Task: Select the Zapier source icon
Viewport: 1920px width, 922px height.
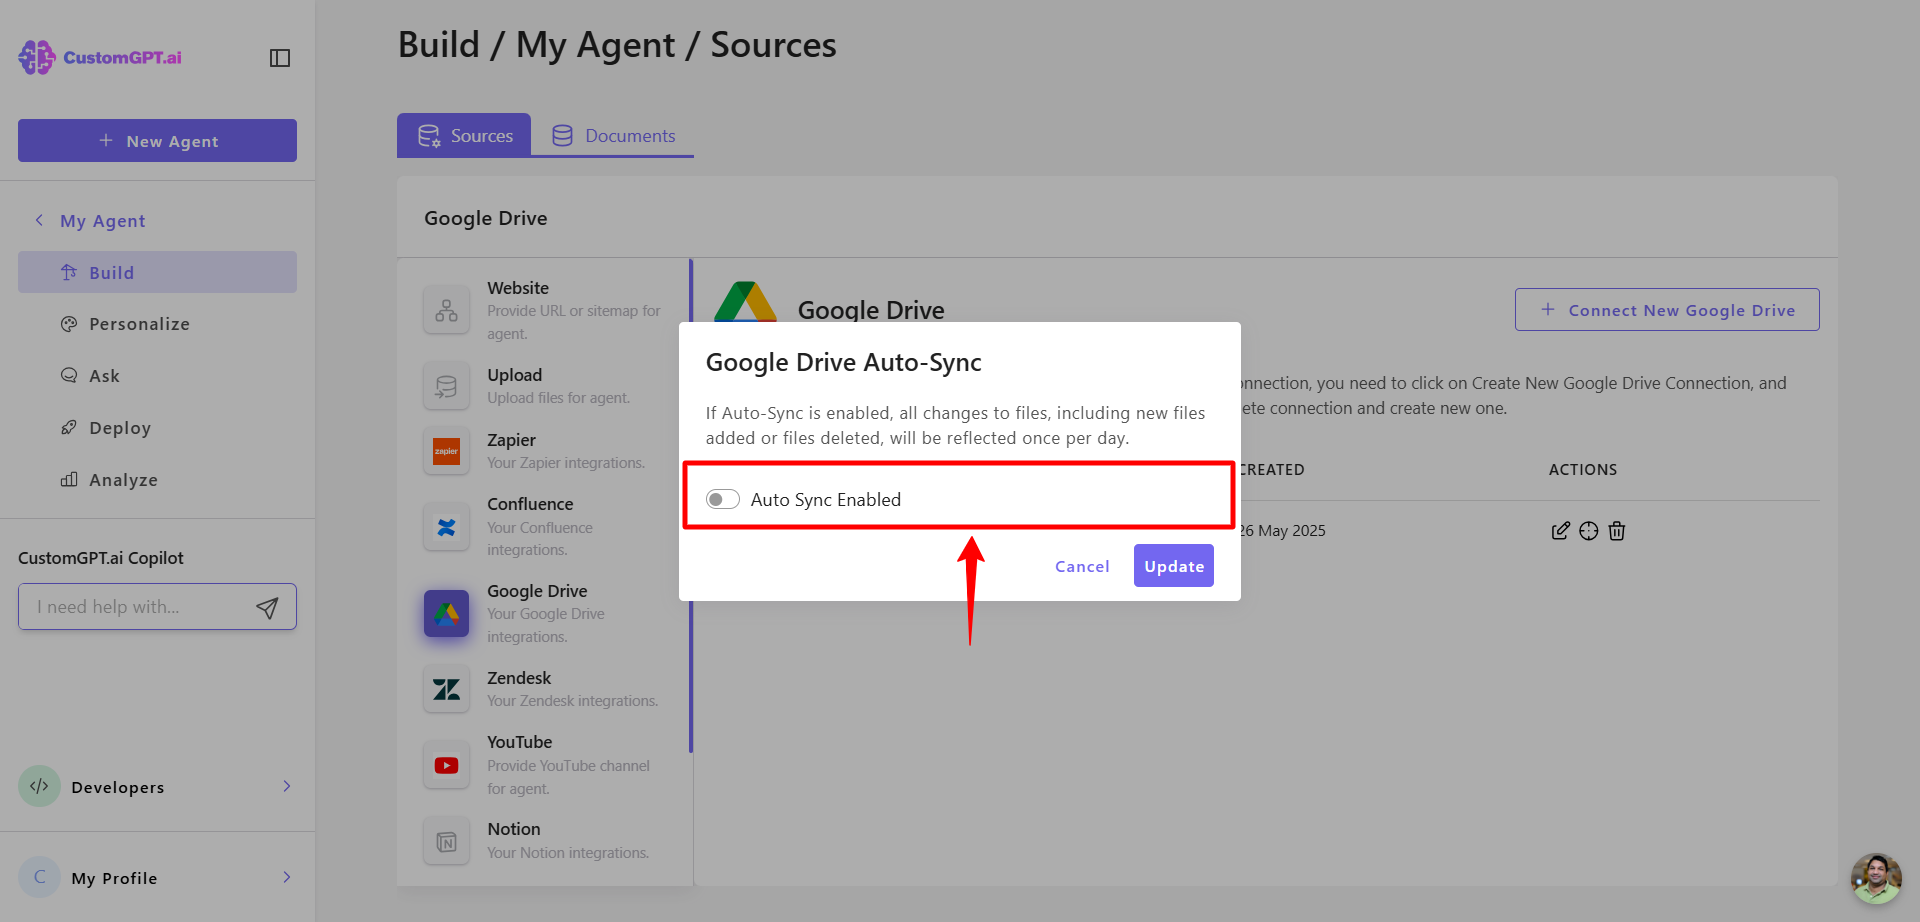Action: pyautogui.click(x=446, y=451)
